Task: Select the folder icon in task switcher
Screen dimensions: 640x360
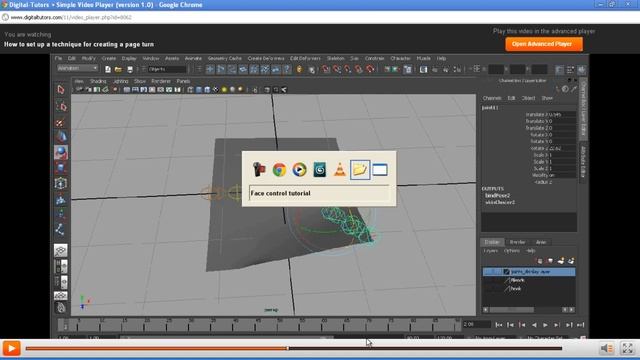Action: click(x=360, y=169)
